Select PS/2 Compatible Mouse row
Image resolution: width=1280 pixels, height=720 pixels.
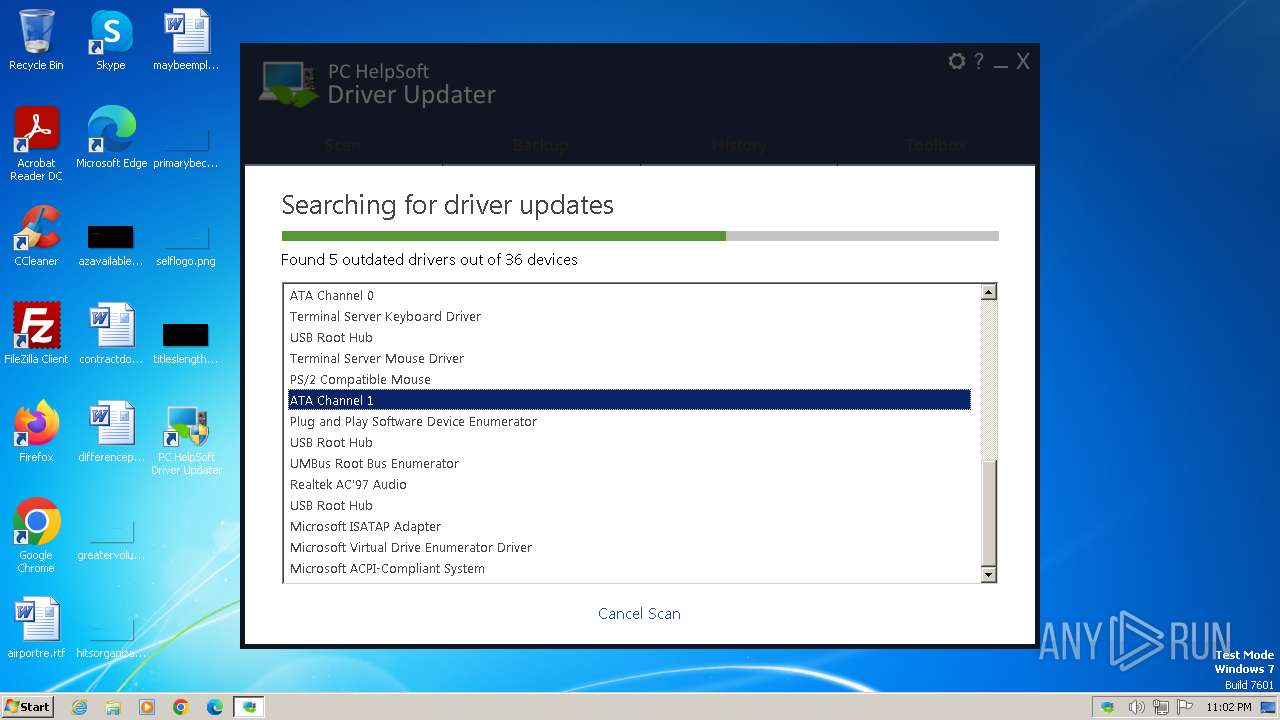pyautogui.click(x=627, y=380)
